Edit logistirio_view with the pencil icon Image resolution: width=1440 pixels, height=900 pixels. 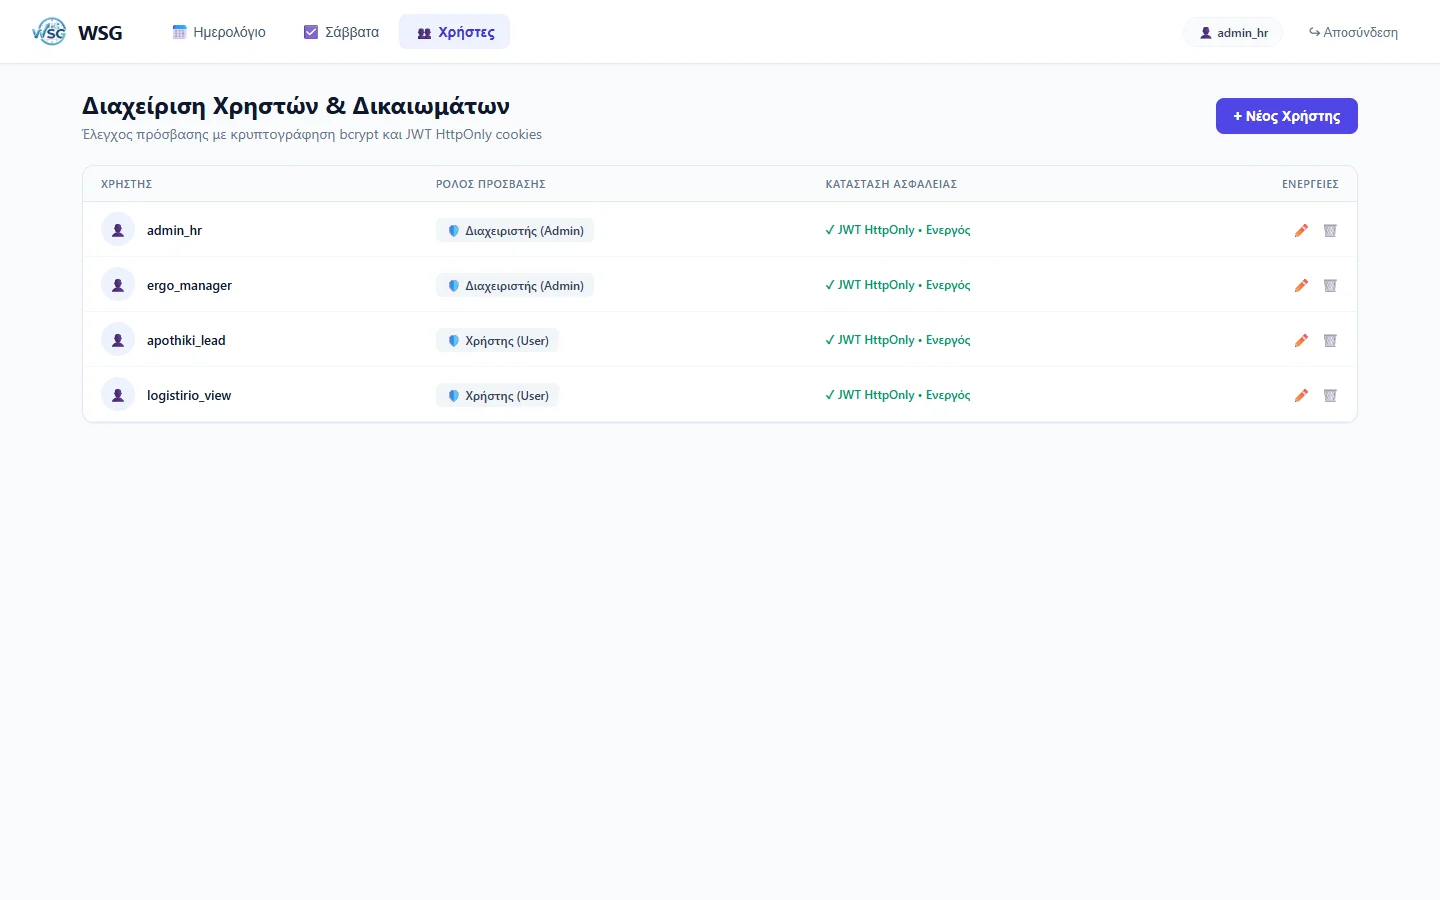pos(1301,395)
